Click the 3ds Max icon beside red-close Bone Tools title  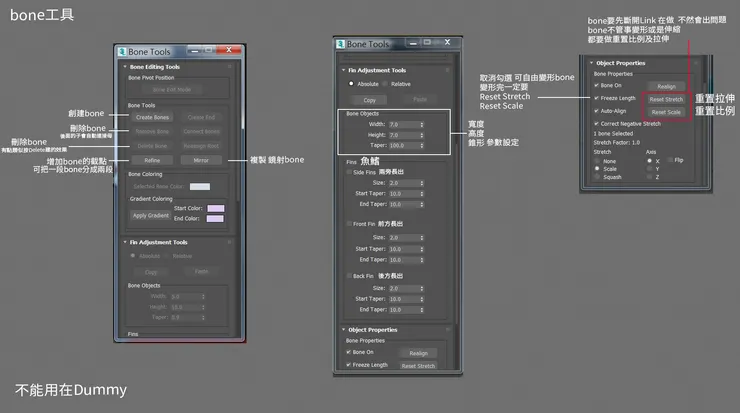(x=123, y=51)
